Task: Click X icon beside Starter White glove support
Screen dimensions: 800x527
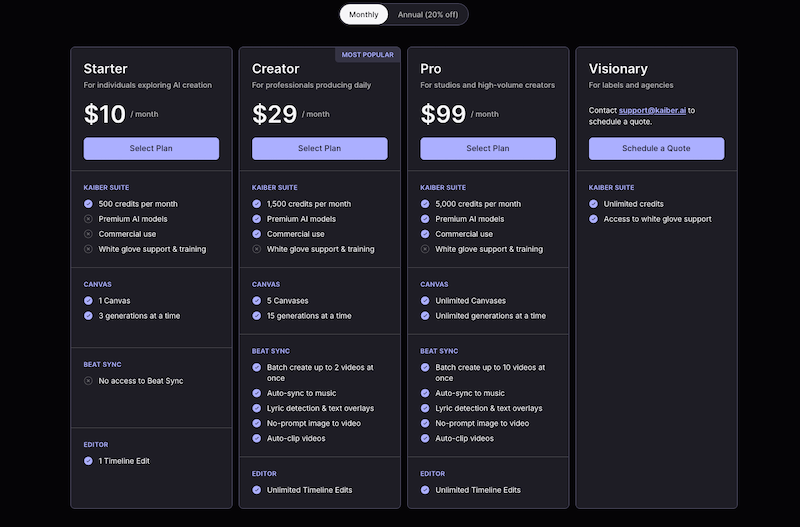Action: pyautogui.click(x=88, y=249)
